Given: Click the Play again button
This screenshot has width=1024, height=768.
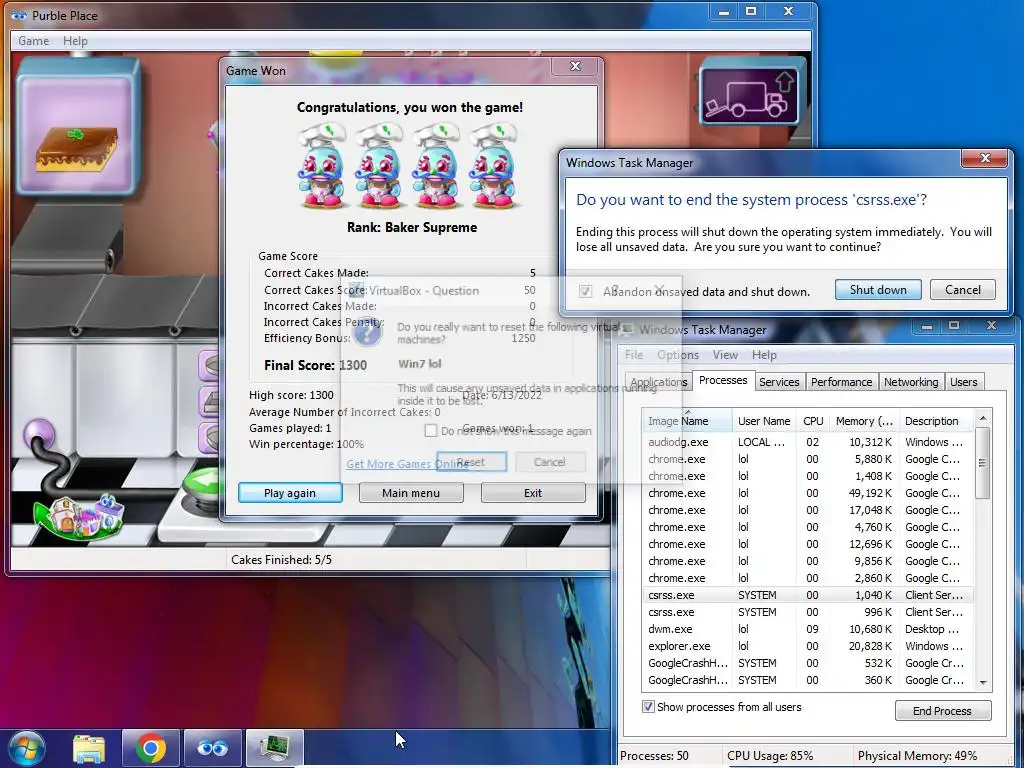Looking at the screenshot, I should (x=290, y=493).
